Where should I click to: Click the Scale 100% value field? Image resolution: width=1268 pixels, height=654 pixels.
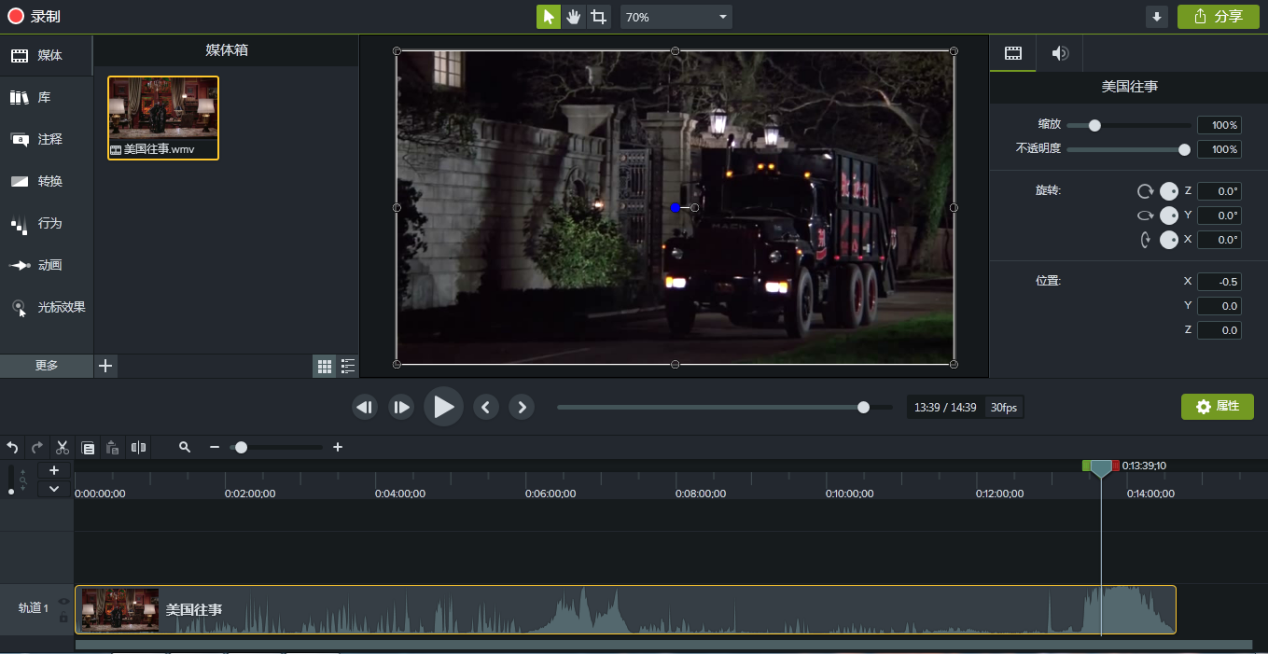(1219, 125)
